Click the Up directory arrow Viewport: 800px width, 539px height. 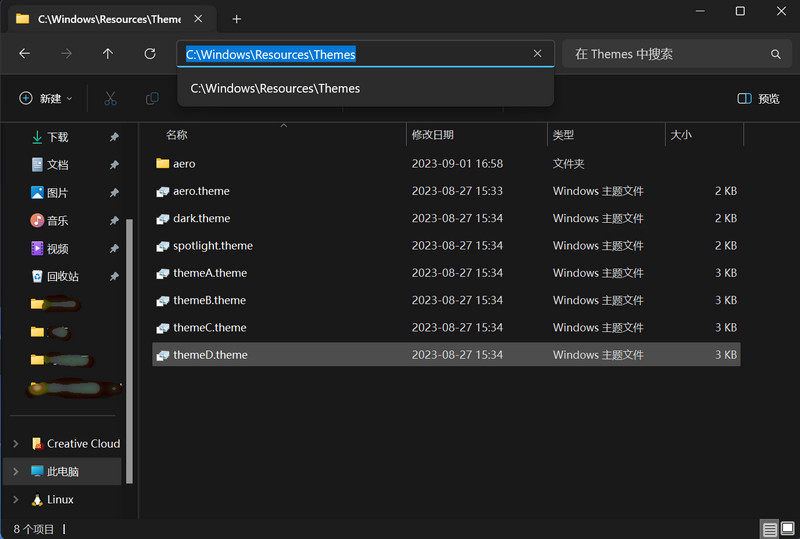[108, 54]
